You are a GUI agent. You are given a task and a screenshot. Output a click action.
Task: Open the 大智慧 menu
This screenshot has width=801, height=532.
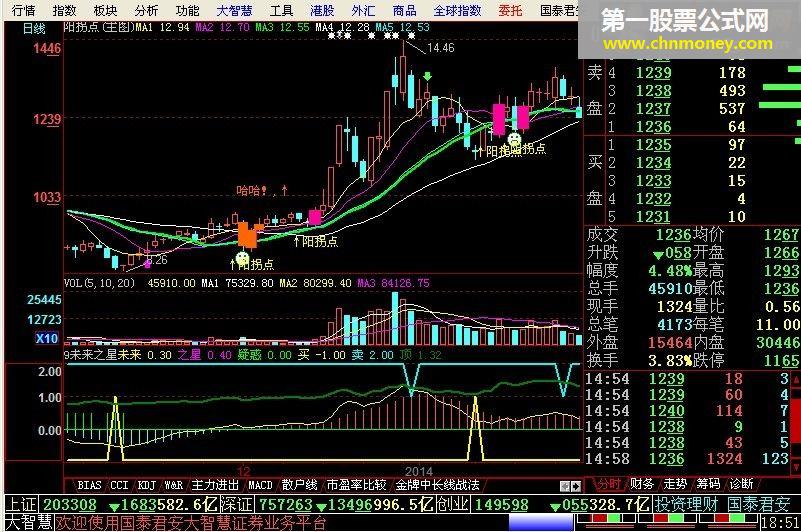[x=235, y=10]
